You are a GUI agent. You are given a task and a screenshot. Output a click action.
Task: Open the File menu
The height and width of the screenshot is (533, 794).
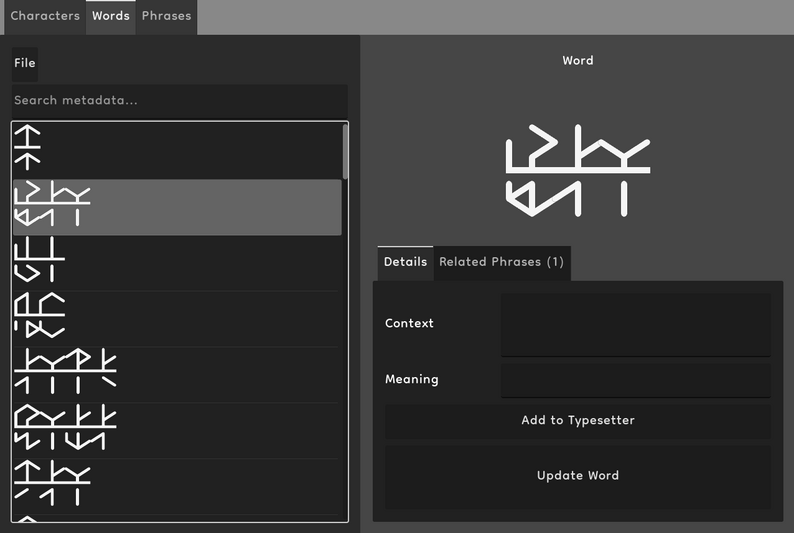[25, 63]
